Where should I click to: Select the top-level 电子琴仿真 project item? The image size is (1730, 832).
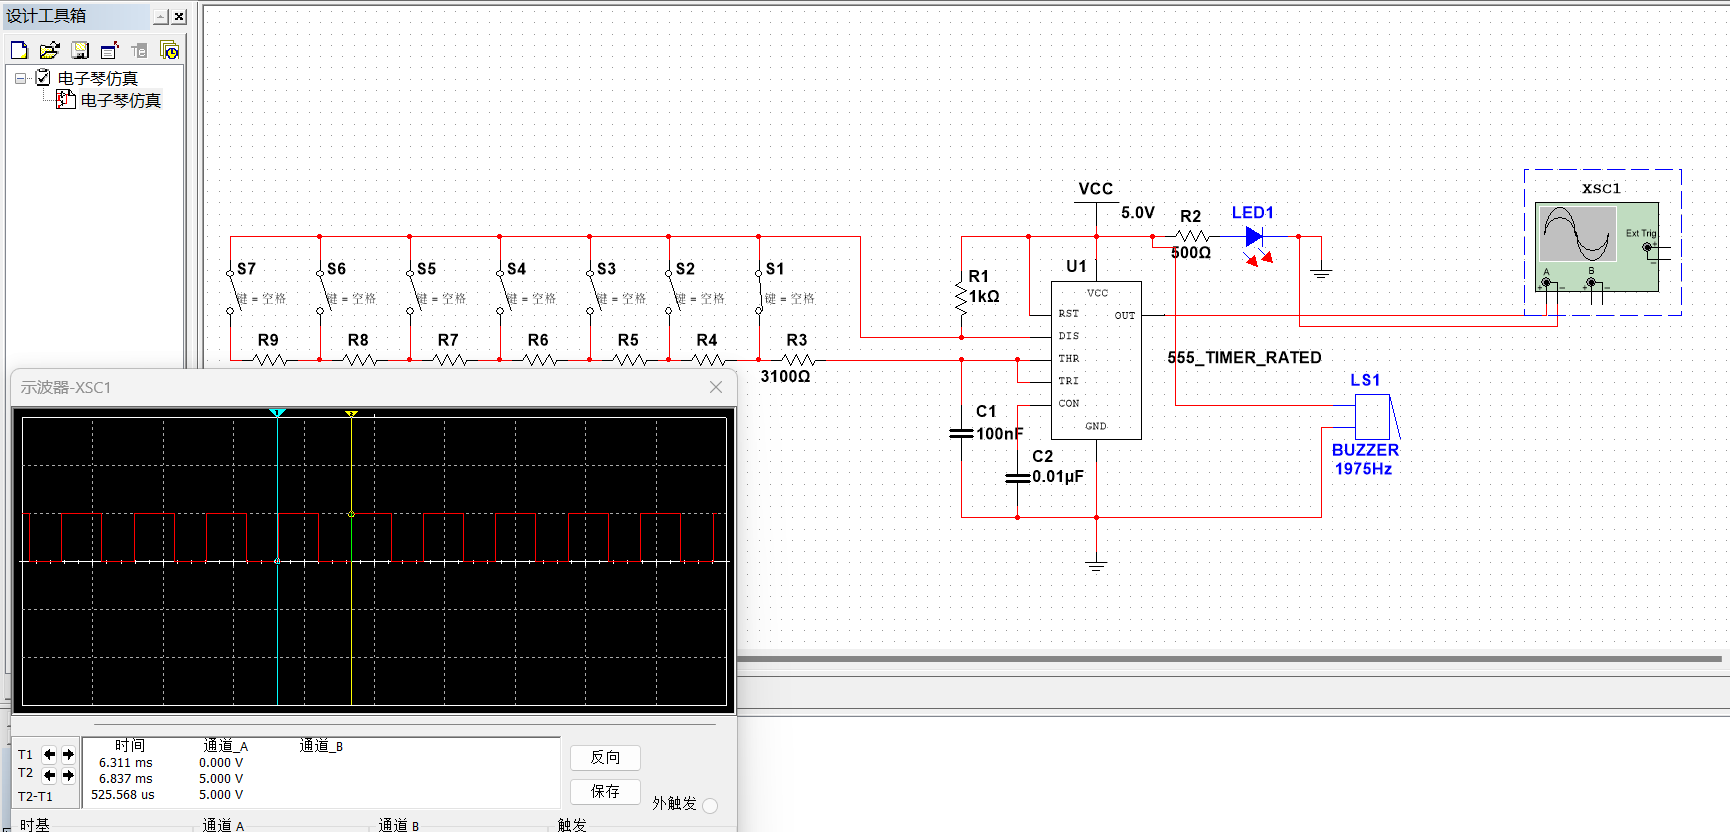click(97, 78)
